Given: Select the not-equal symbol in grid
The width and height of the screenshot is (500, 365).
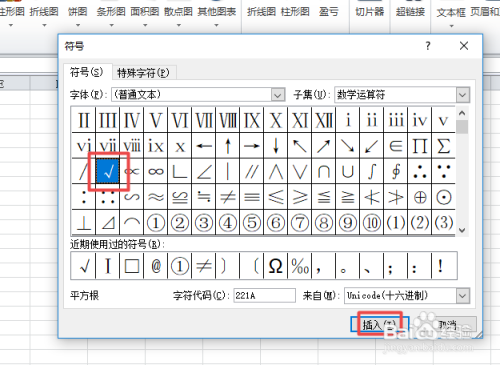Looking at the screenshot, I should pyautogui.click(x=228, y=197).
